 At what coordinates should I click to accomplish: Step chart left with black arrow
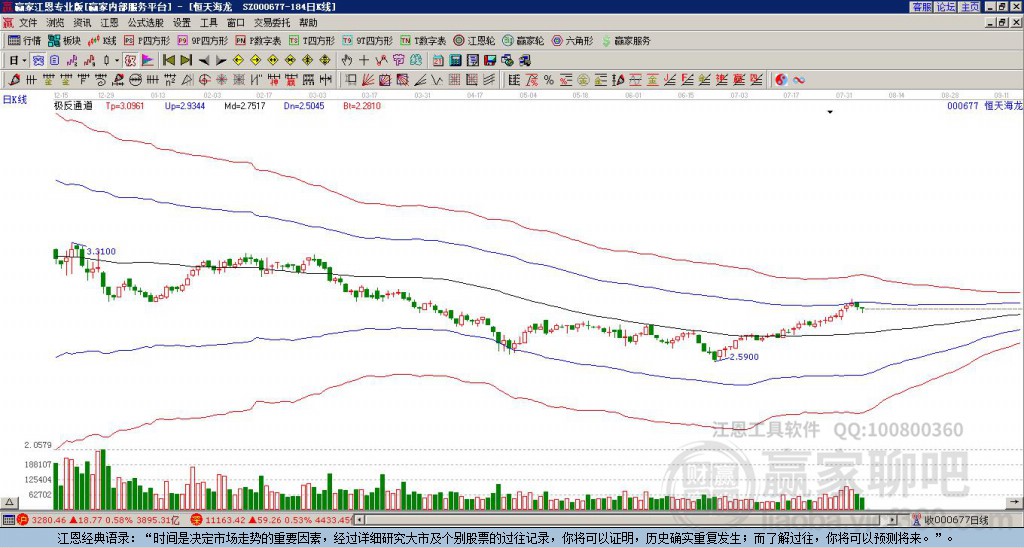204,60
